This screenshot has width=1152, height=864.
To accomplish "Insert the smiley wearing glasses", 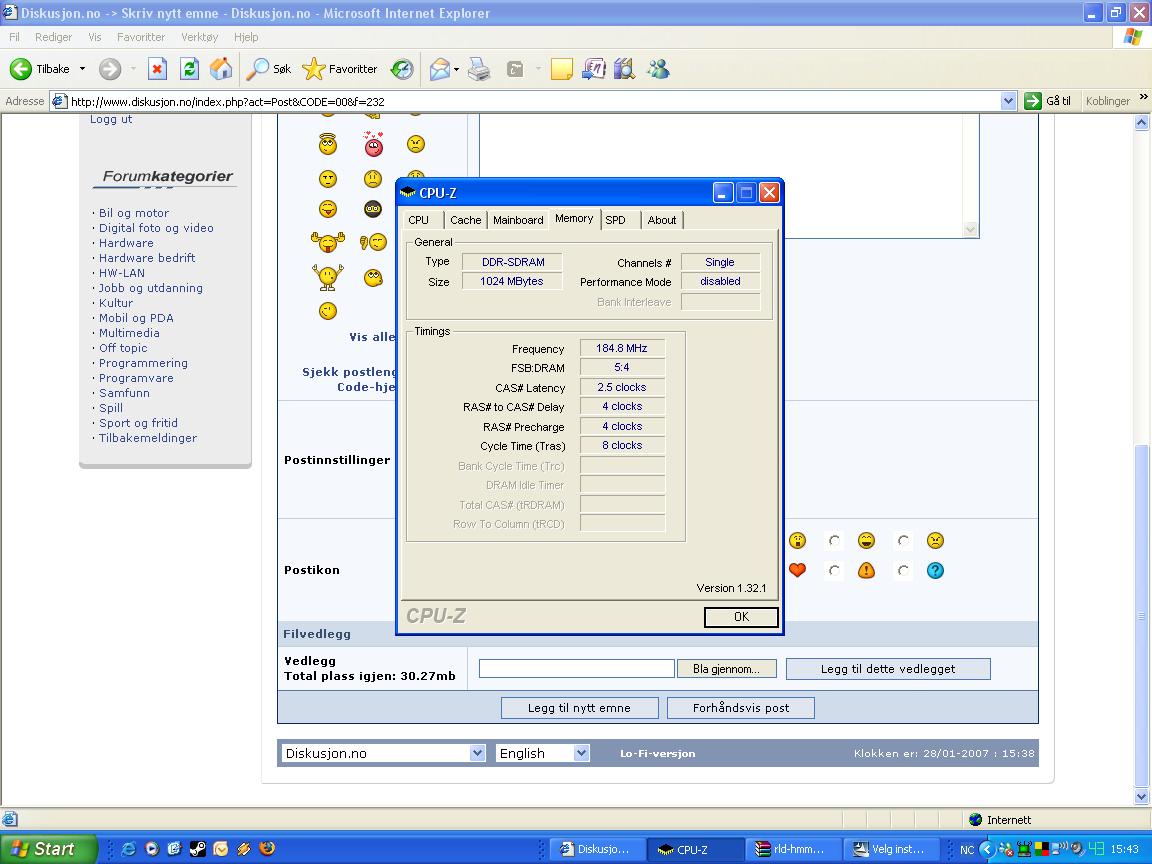I will [373, 209].
